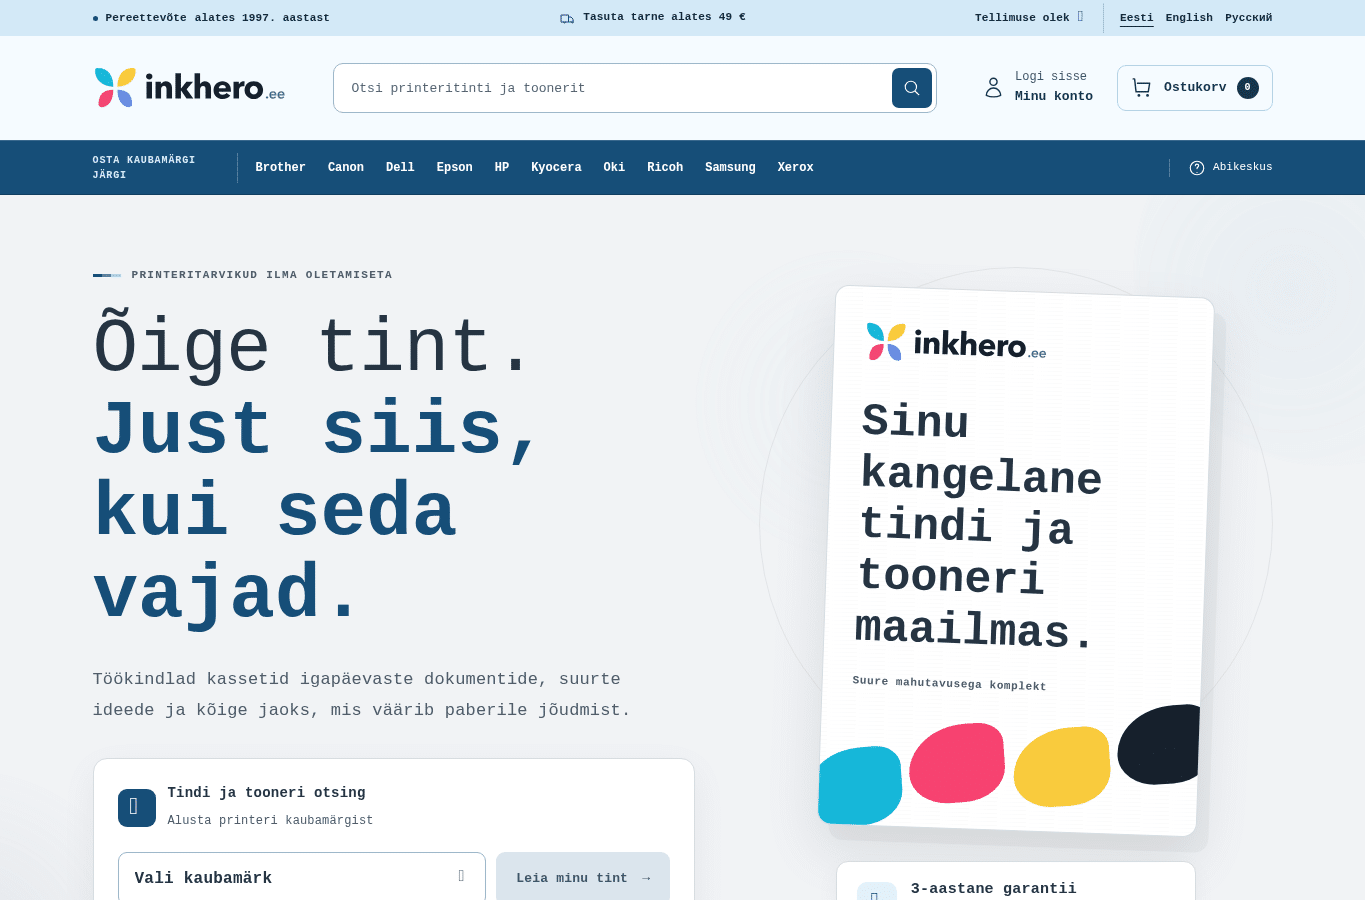Choose Oki from the brand bar
1365x900 pixels.
point(614,167)
